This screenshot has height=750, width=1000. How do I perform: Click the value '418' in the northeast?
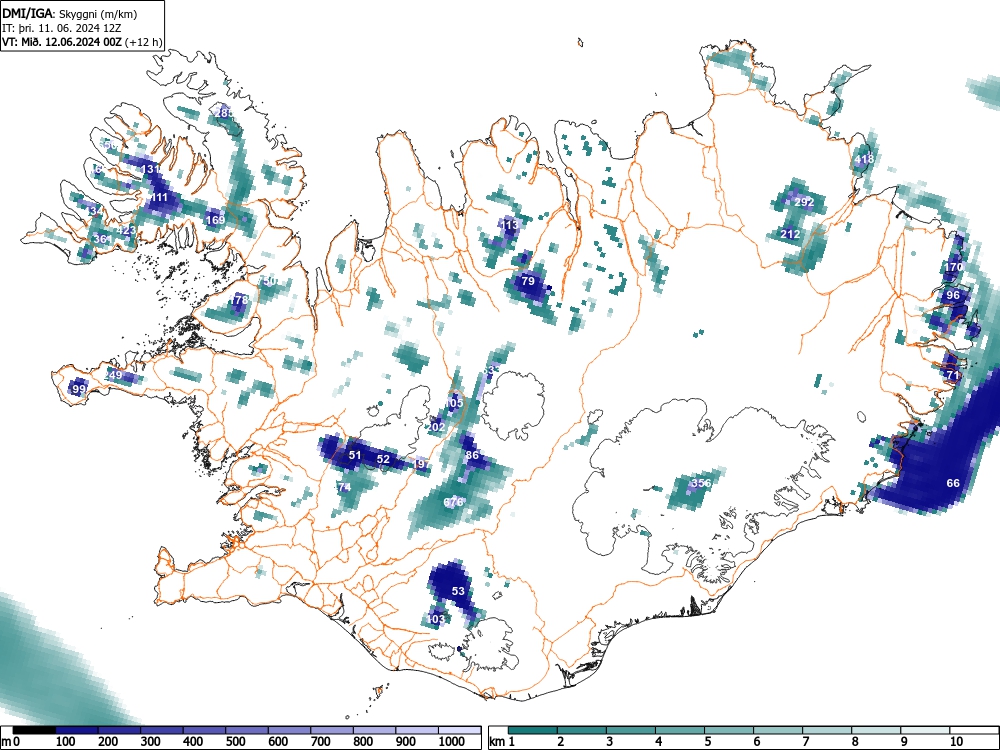pyautogui.click(x=865, y=159)
